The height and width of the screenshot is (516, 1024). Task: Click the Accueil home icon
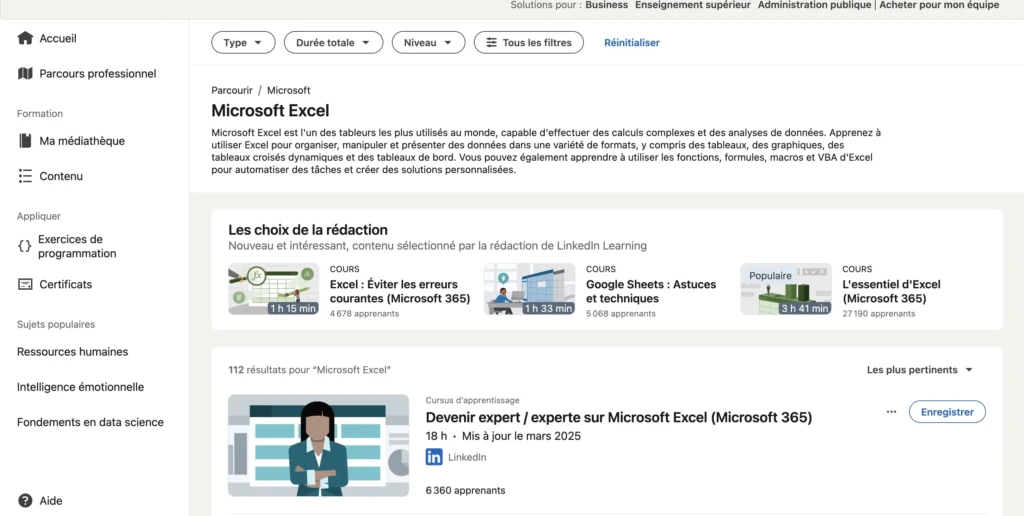(x=25, y=38)
